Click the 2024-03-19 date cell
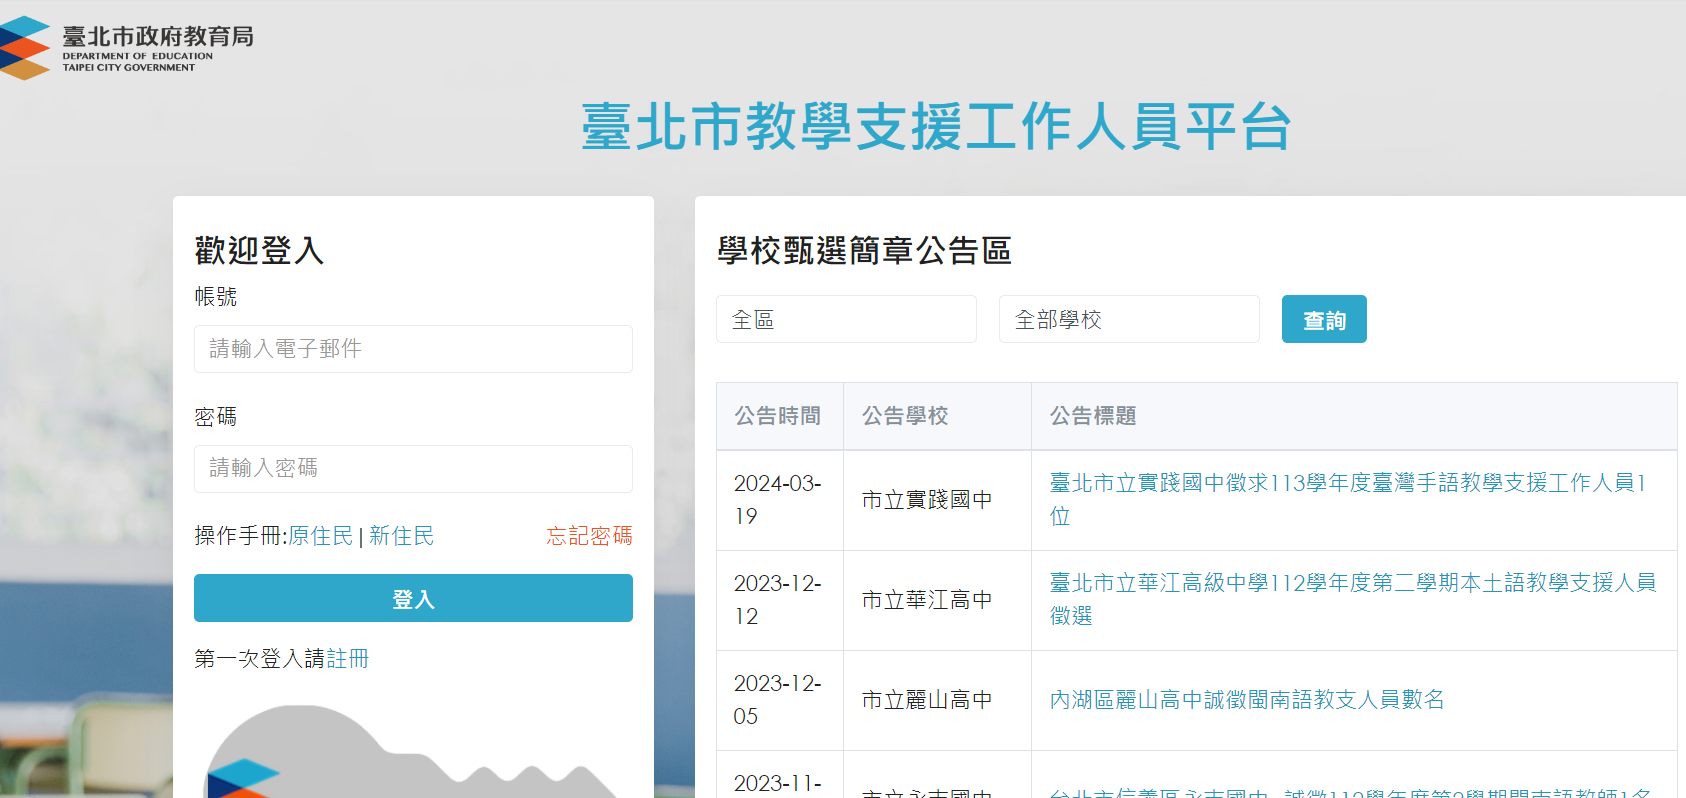The height and width of the screenshot is (798, 1686). [778, 500]
